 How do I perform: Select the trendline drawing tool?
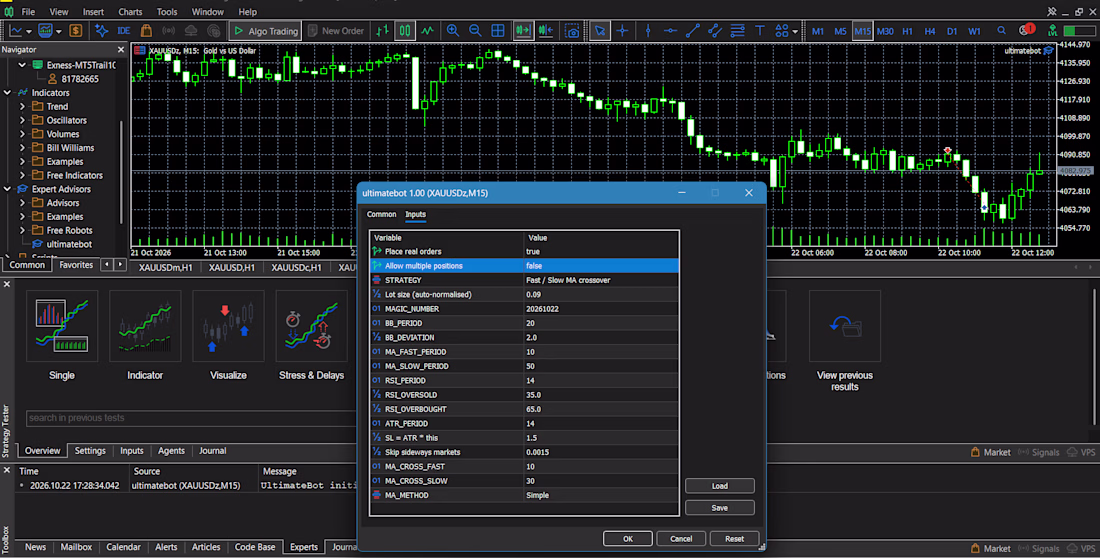tap(692, 31)
